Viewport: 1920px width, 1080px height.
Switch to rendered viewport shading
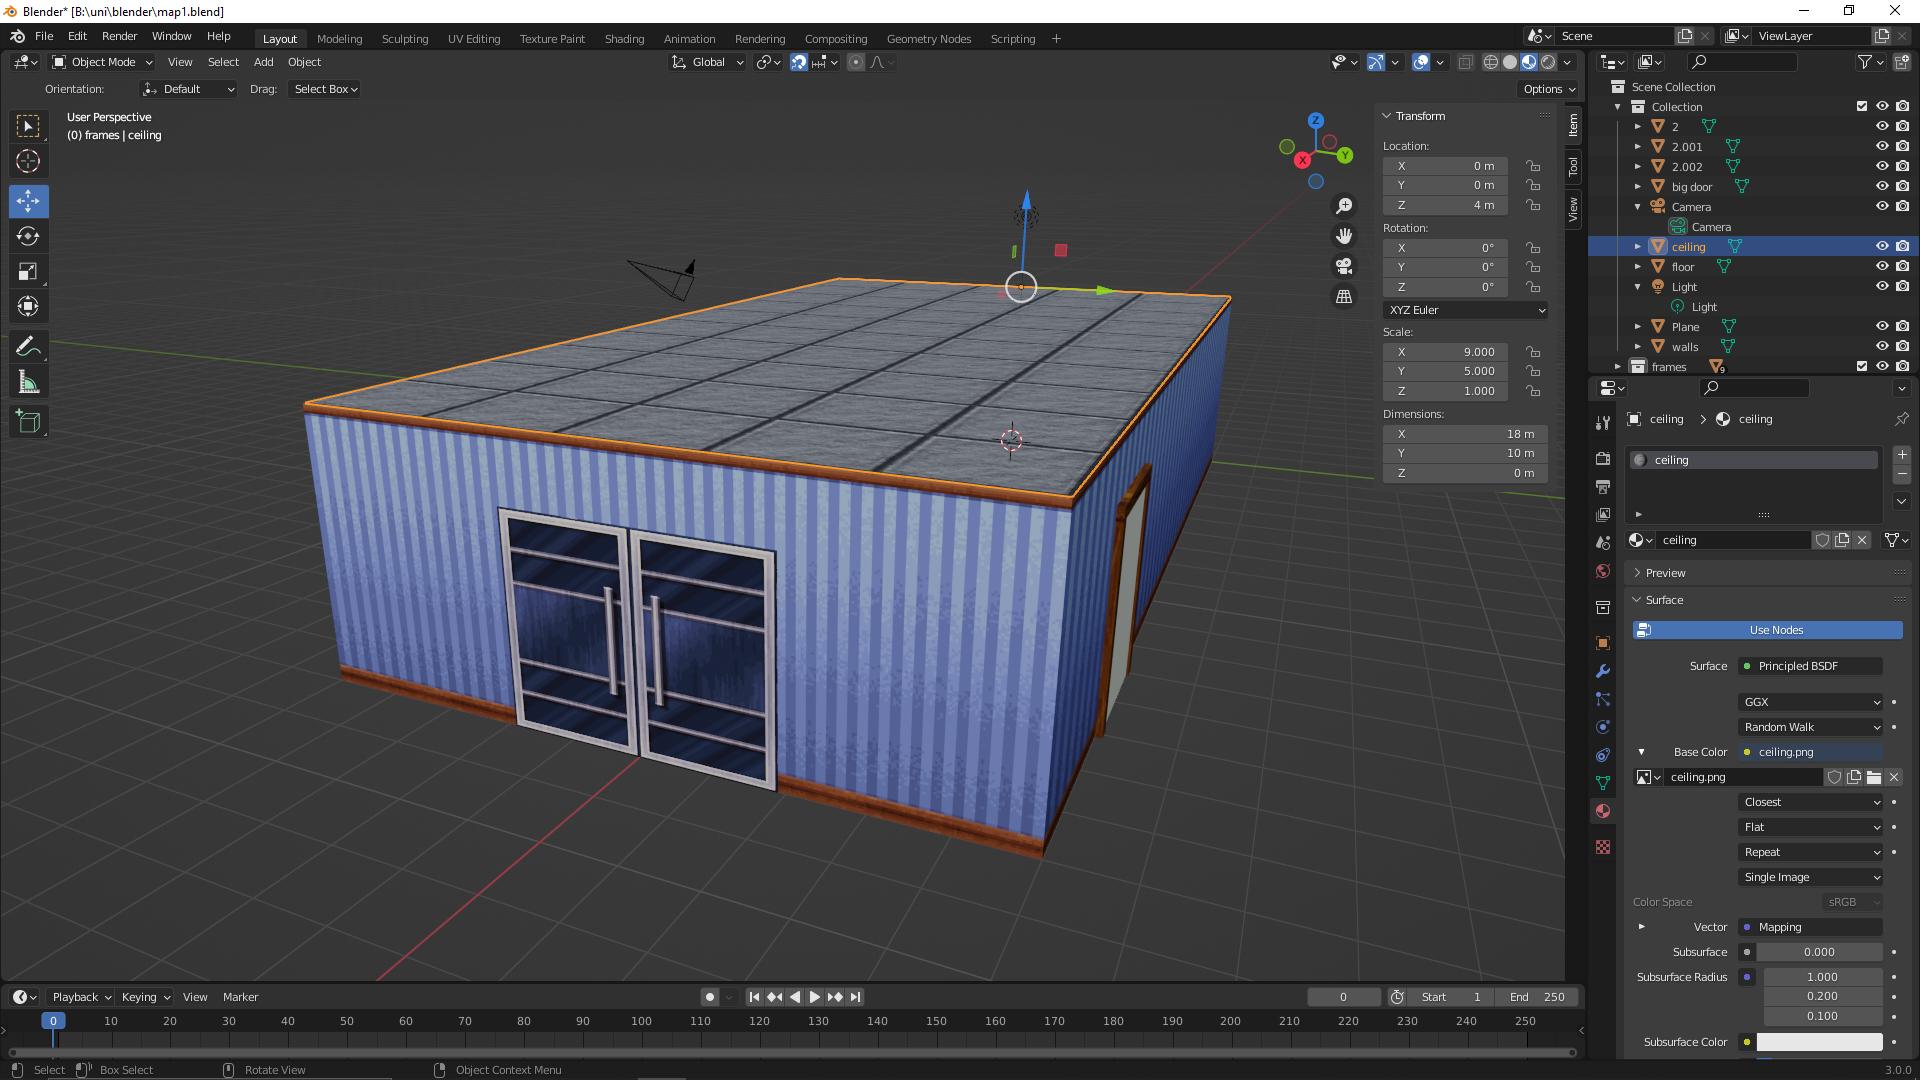point(1548,62)
